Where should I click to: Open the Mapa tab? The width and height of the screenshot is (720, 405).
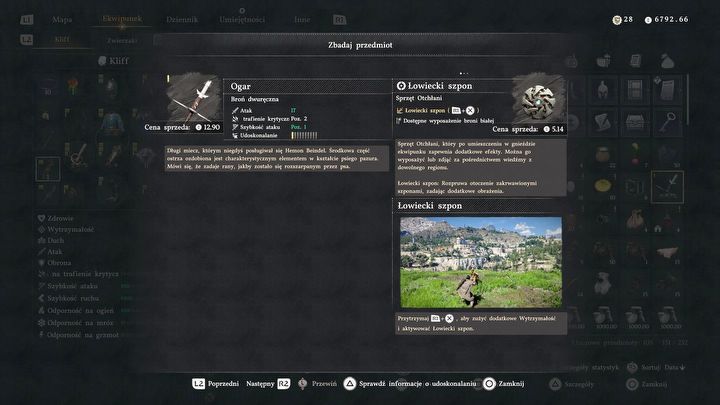click(62, 19)
